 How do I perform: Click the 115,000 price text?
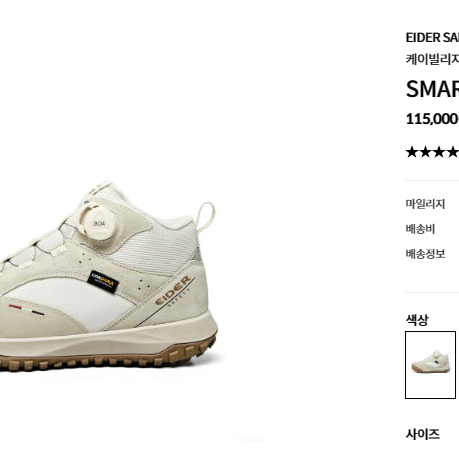pos(432,119)
